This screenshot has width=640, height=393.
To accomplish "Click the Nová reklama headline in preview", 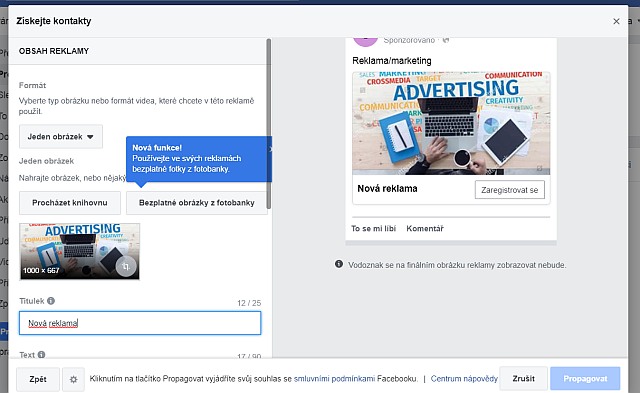I will coord(387,189).
